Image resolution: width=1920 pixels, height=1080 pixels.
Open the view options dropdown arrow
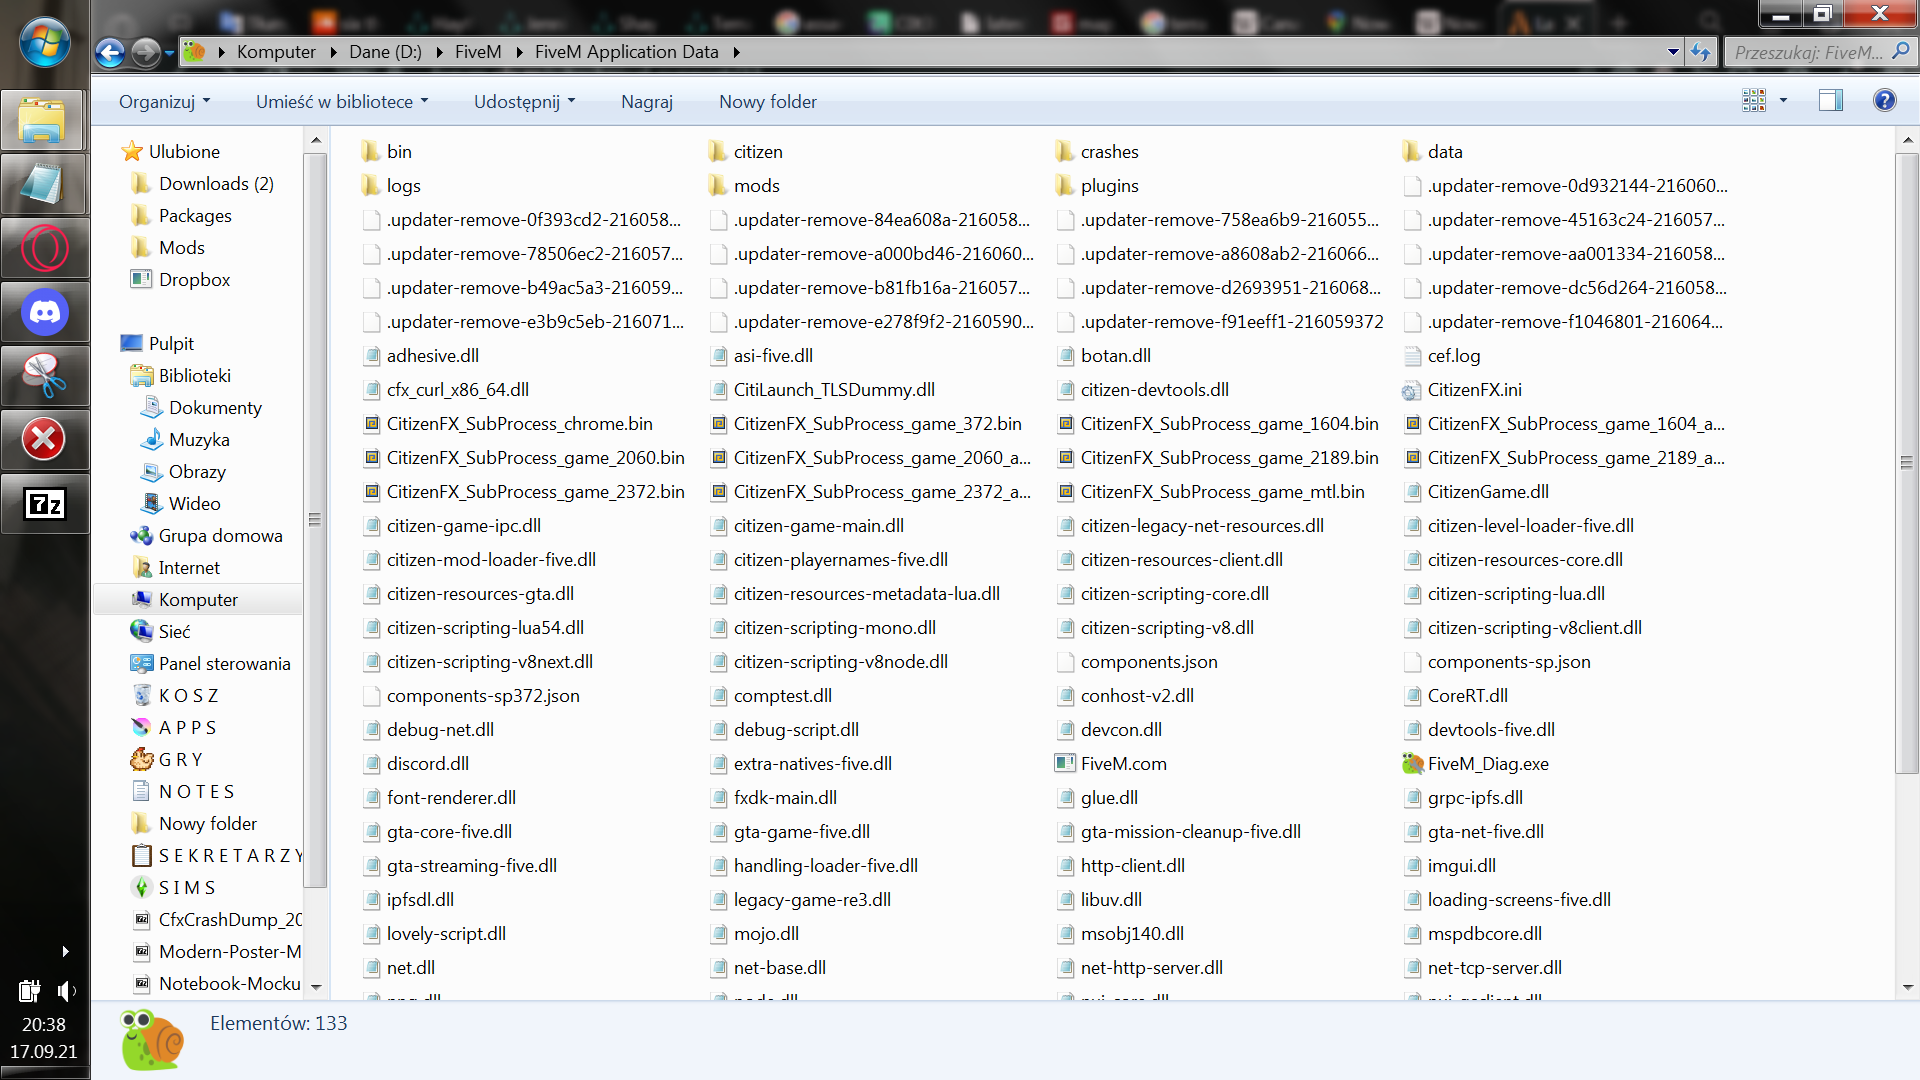click(x=1783, y=100)
